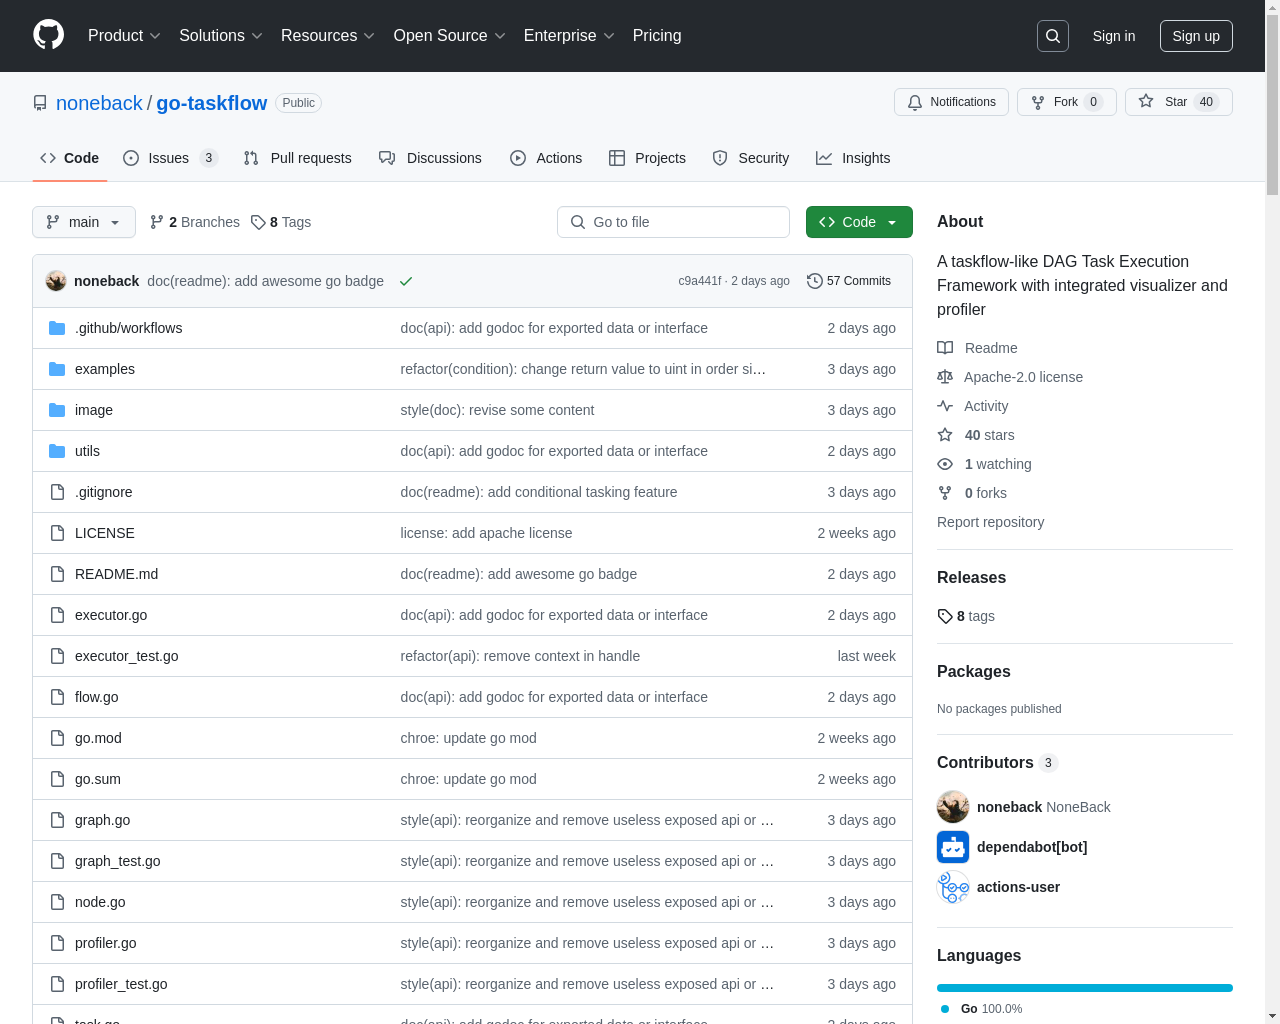Open the search magnifier icon in header

[x=1053, y=36]
